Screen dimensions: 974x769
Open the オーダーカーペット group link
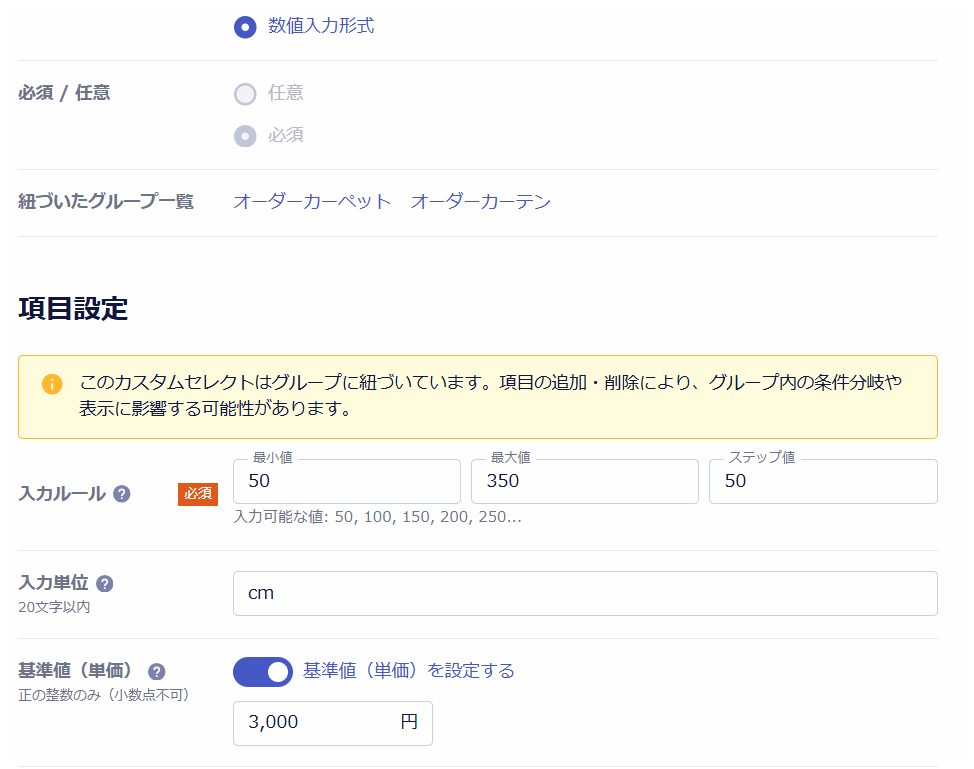point(312,202)
